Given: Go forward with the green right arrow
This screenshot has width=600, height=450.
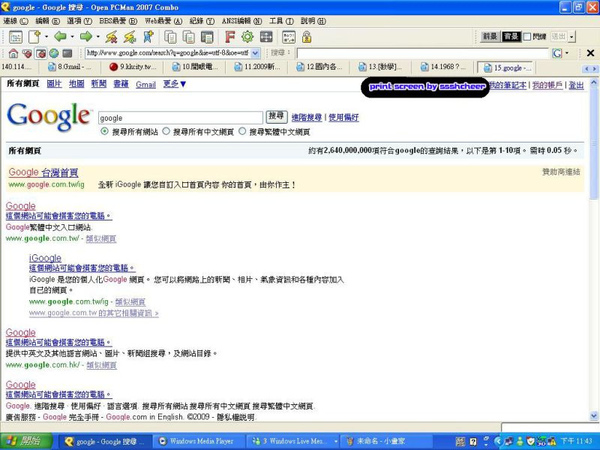Looking at the screenshot, I should [x=86, y=37].
